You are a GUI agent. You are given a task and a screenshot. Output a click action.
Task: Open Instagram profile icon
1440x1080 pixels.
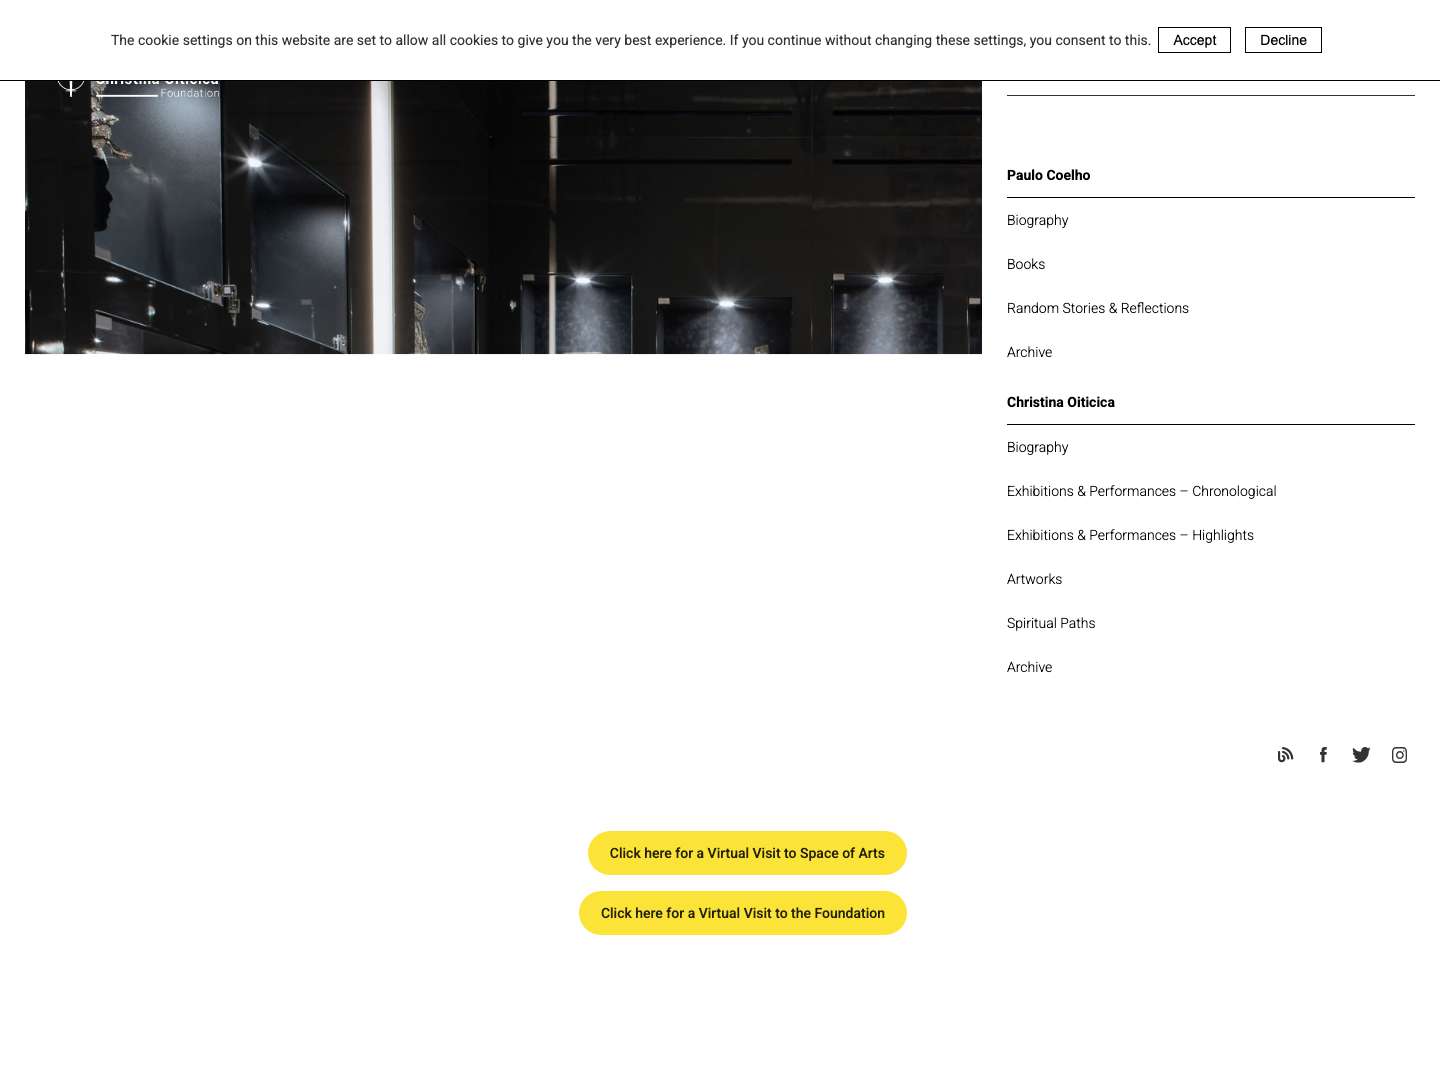tap(1399, 755)
